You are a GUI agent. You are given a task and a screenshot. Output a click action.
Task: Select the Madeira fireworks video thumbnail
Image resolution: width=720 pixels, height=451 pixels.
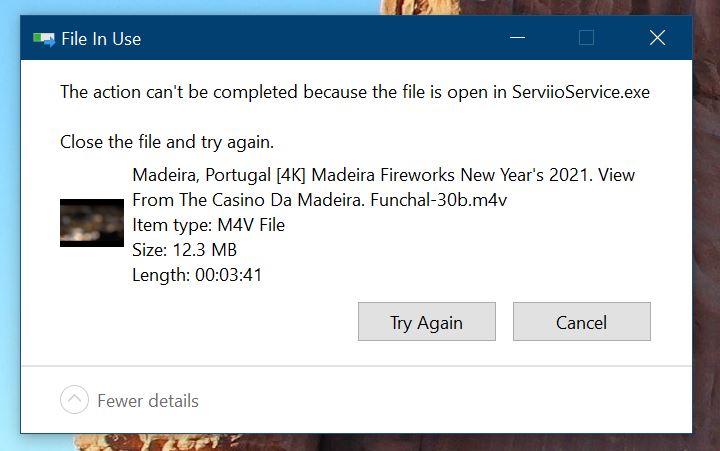coord(92,223)
